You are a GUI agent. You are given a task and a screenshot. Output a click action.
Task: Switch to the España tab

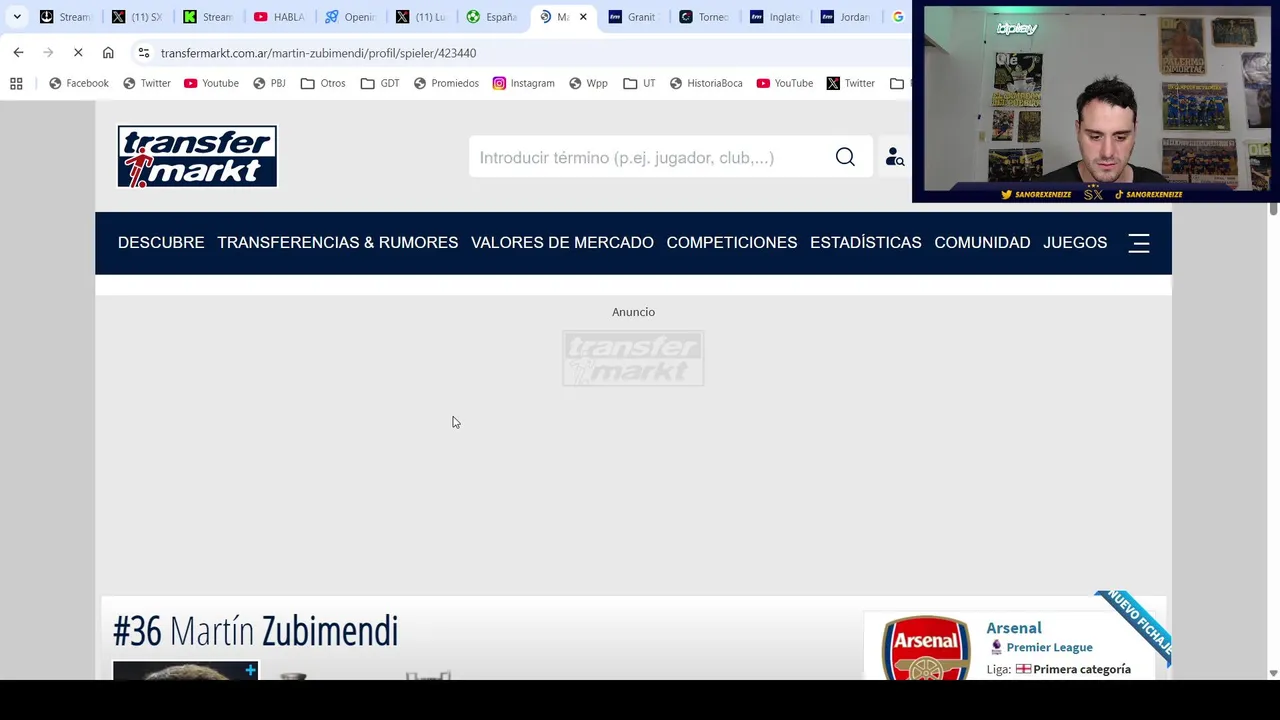pos(493,17)
